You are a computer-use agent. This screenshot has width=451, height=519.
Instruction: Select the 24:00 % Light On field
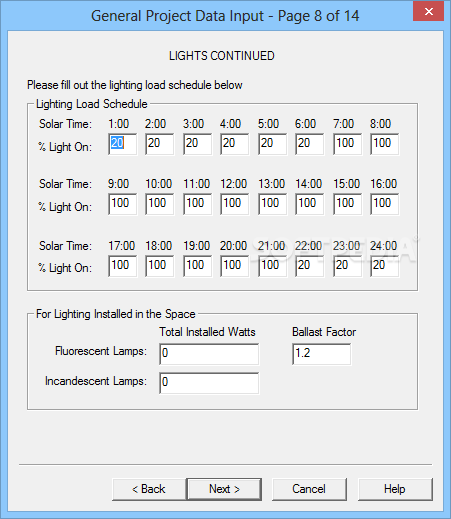[x=384, y=266]
